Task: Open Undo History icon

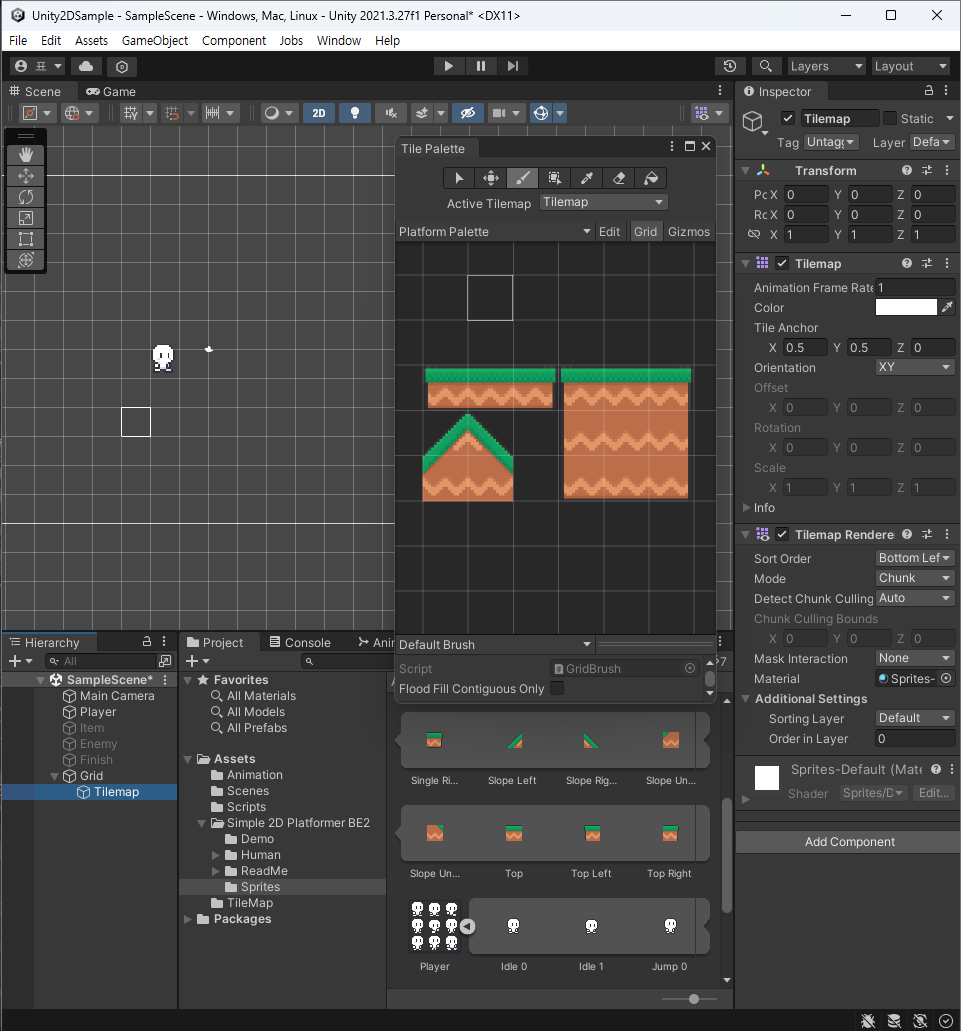Action: point(730,66)
